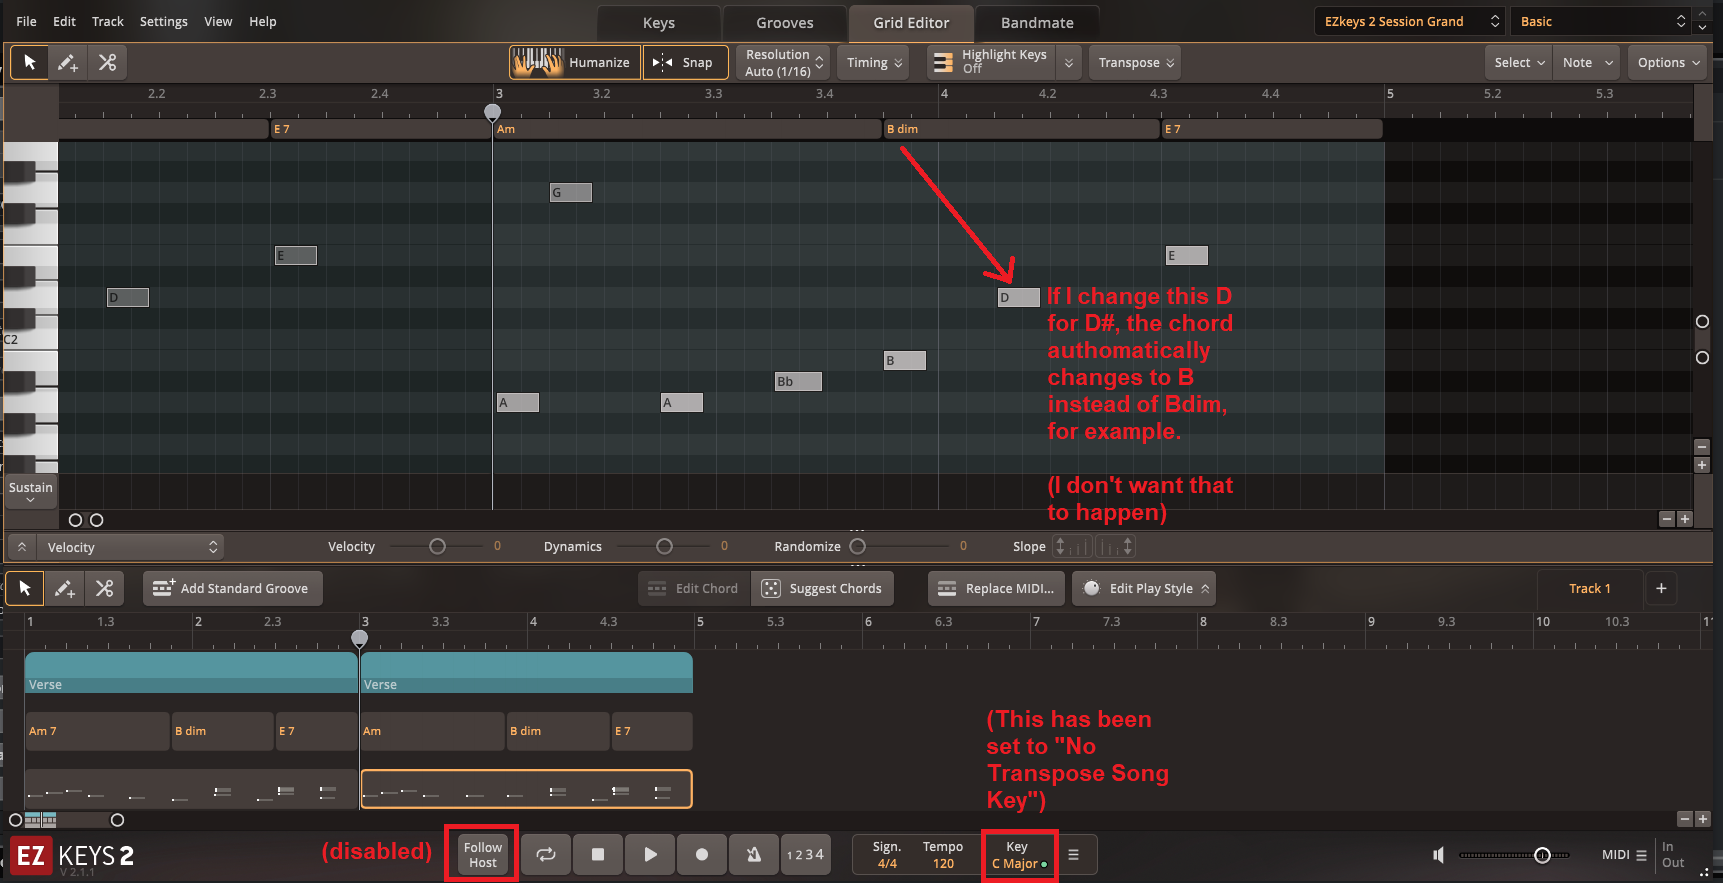Click the Suggest Chords button
Image resolution: width=1723 pixels, height=883 pixels.
pyautogui.click(x=822, y=588)
